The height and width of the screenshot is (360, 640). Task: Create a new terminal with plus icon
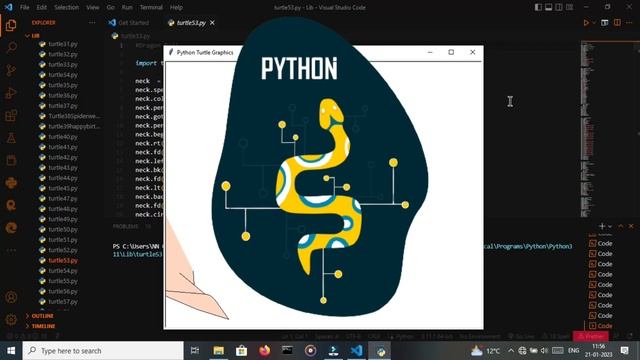602,226
